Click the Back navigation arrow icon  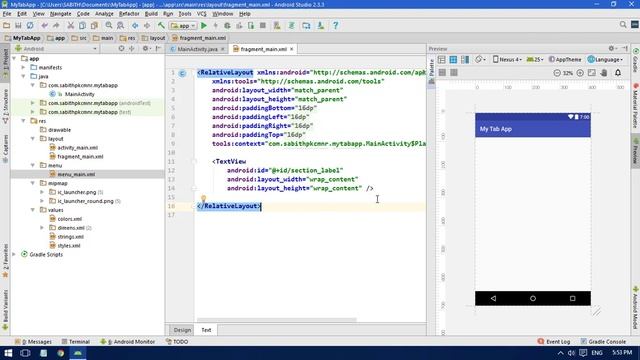(135, 25)
